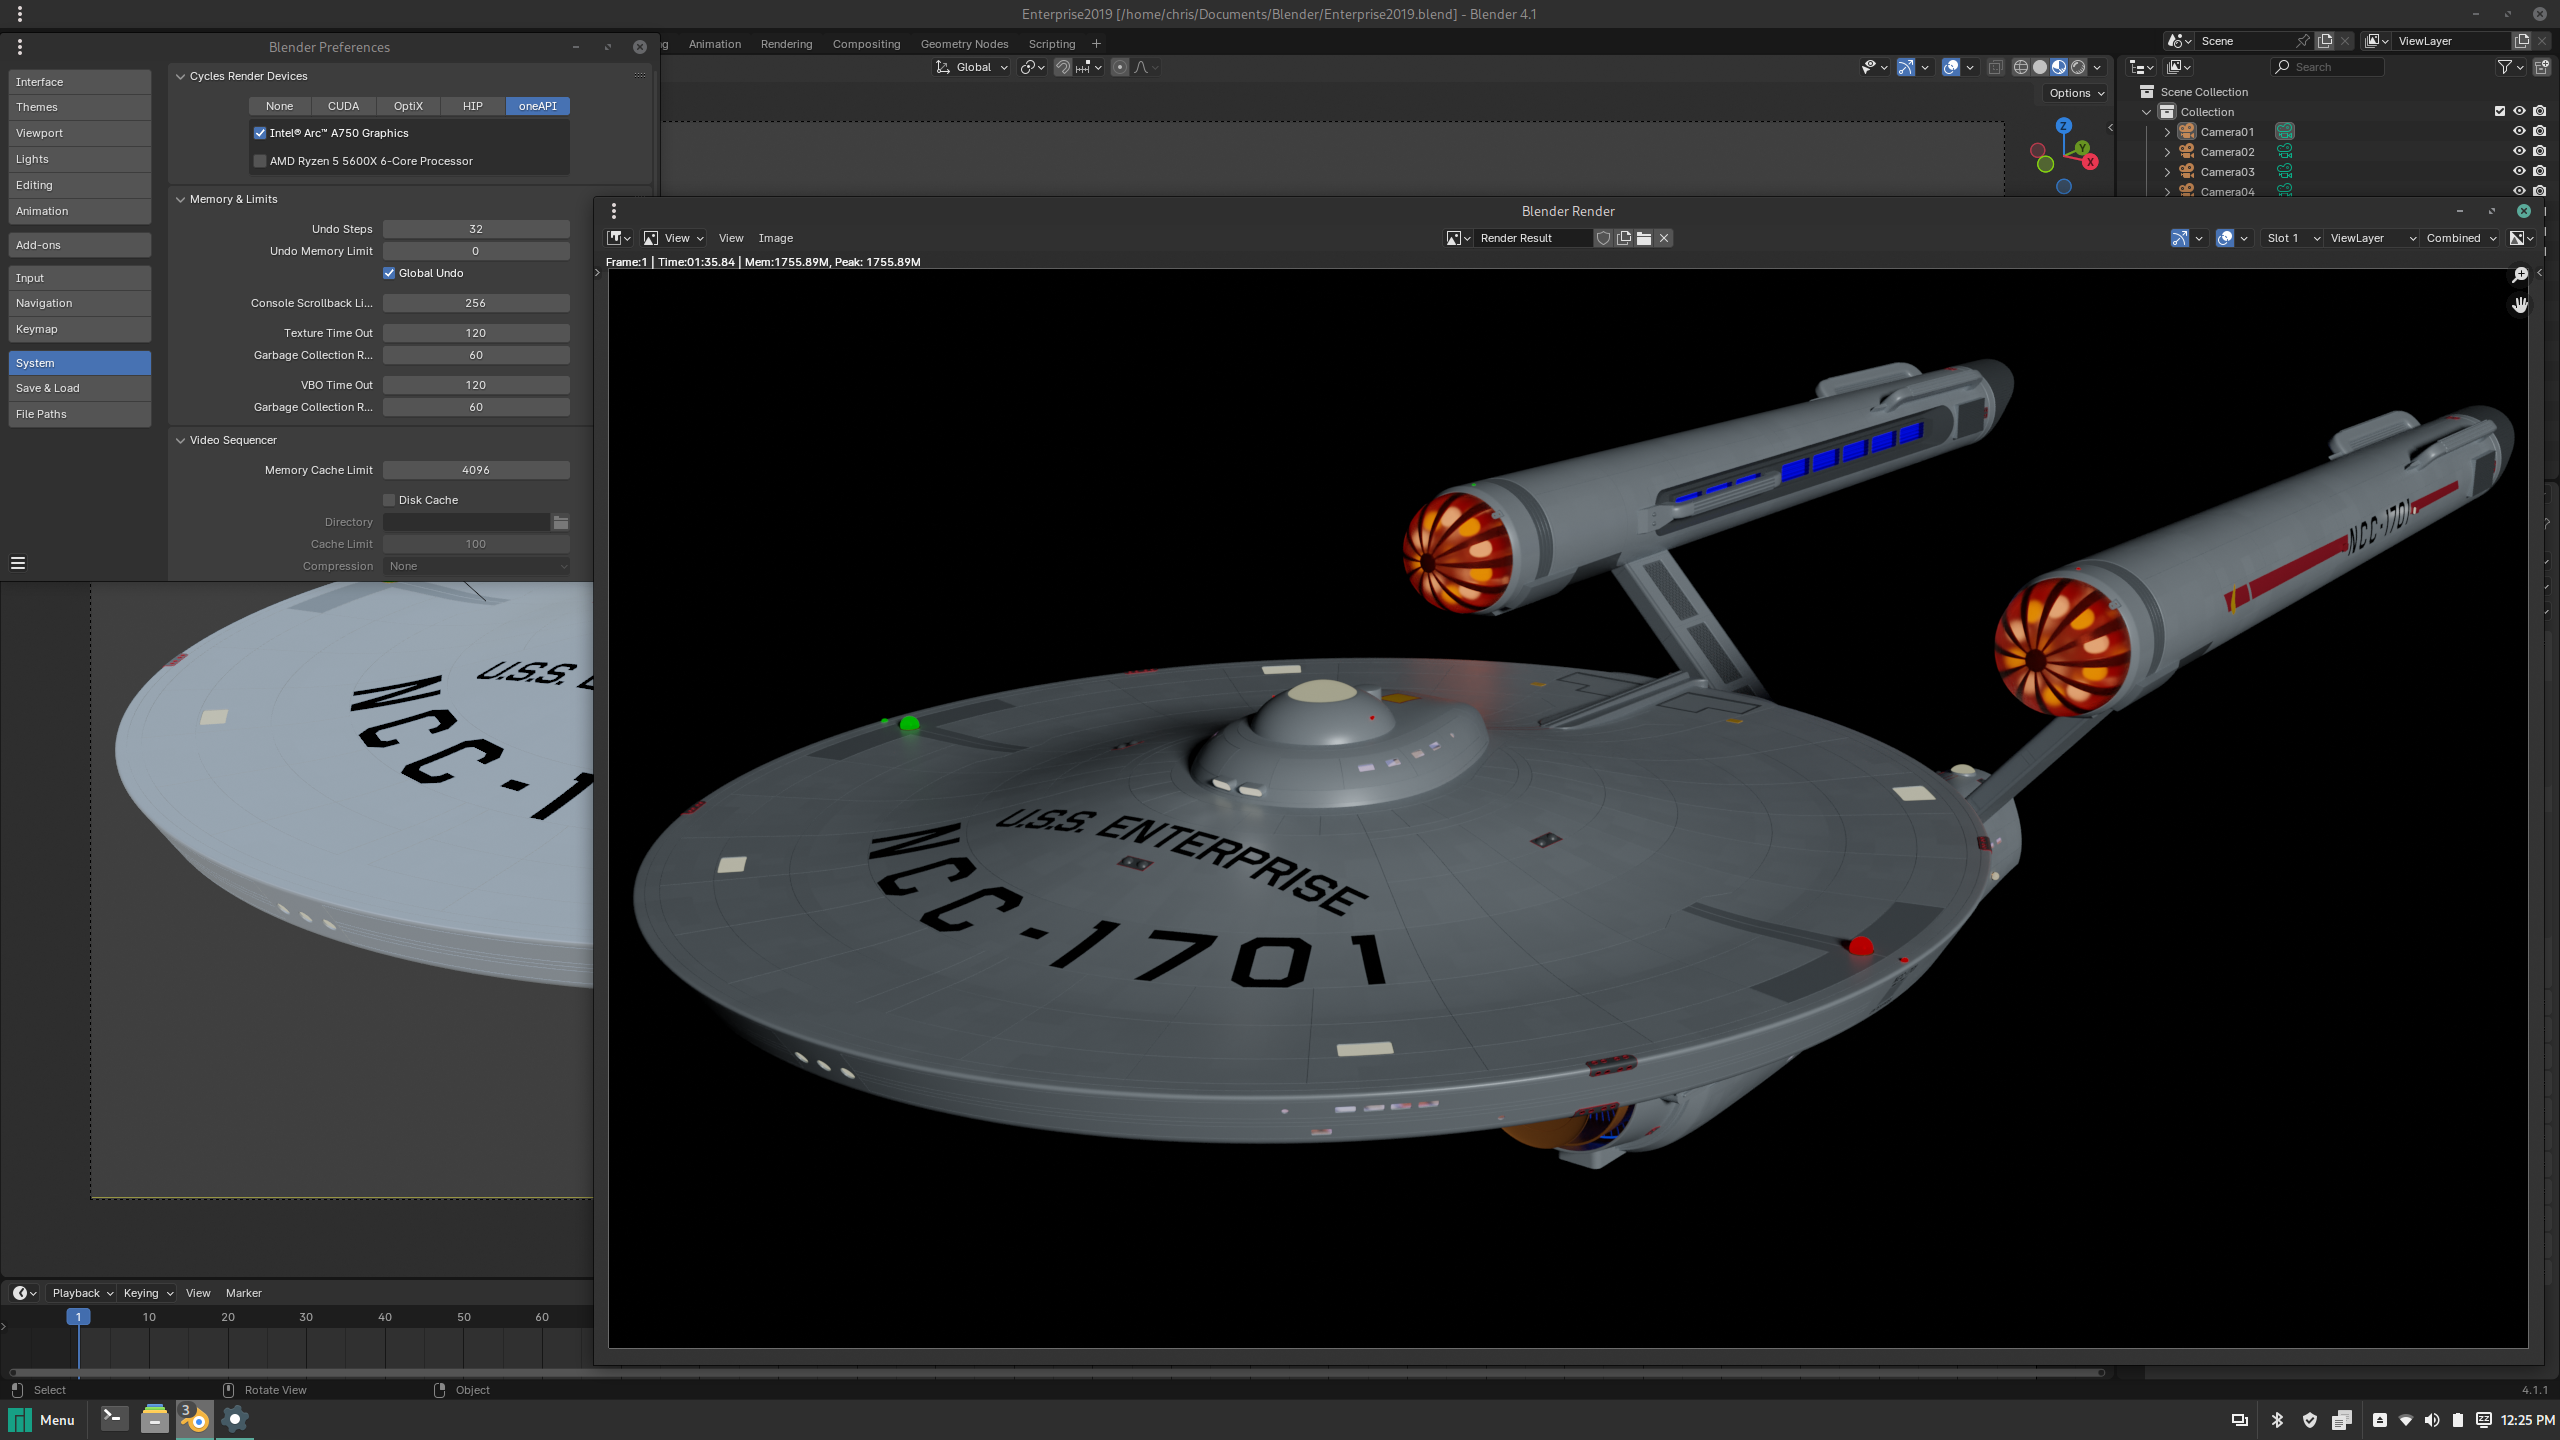Screen dimensions: 2560x1440
Task: Collapse Video Sequencer panel
Action: tap(181, 440)
